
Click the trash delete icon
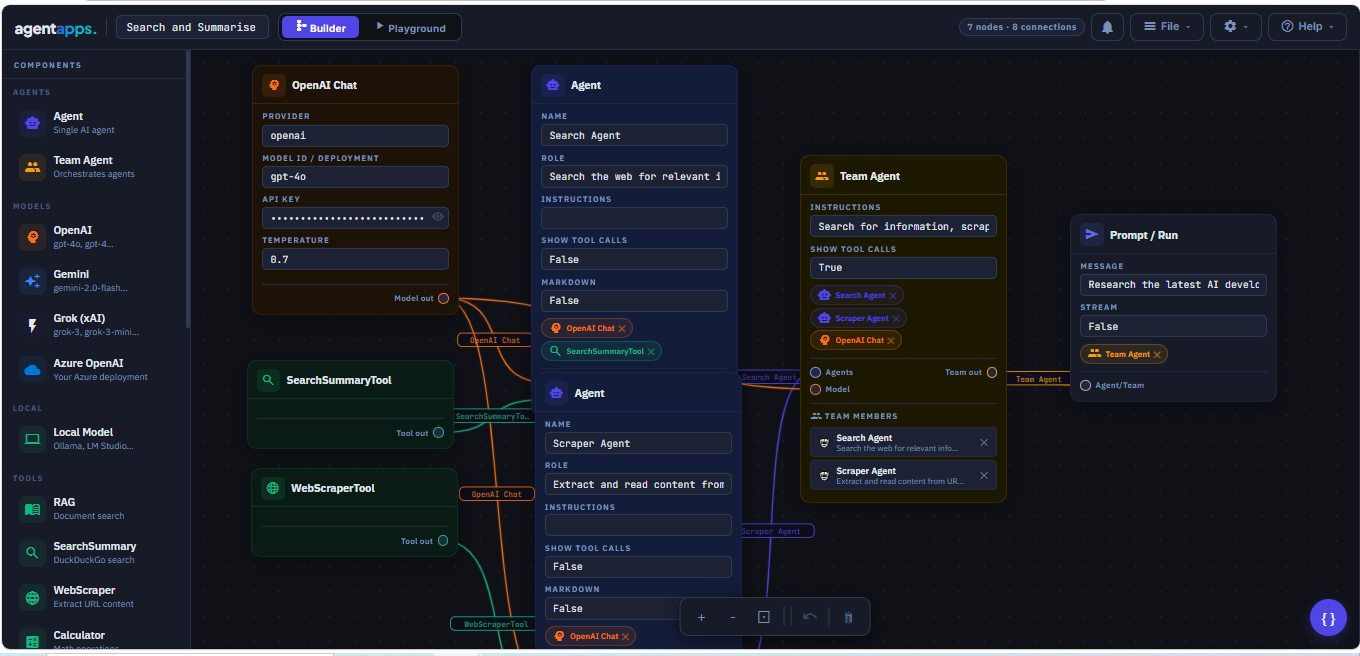point(848,617)
